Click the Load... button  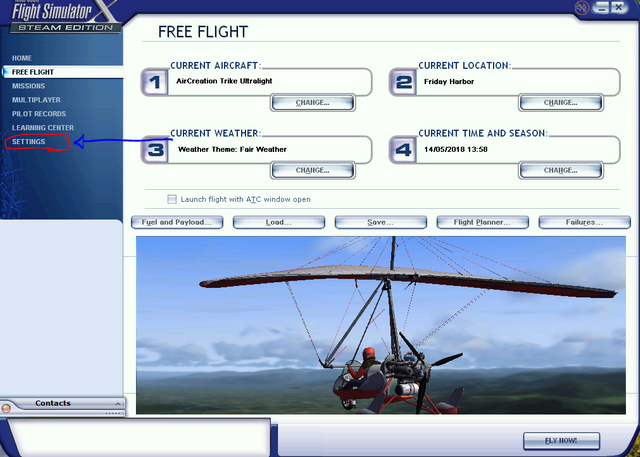pyautogui.click(x=279, y=222)
